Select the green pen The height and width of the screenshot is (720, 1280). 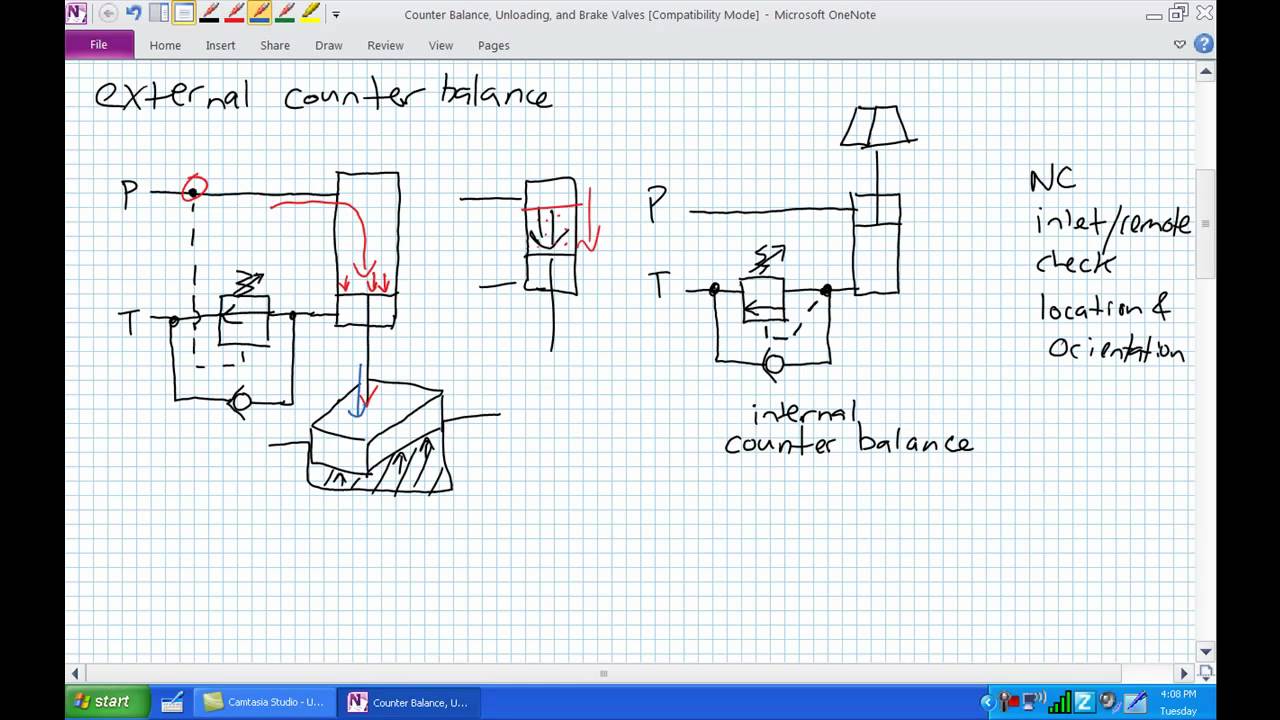pos(285,14)
